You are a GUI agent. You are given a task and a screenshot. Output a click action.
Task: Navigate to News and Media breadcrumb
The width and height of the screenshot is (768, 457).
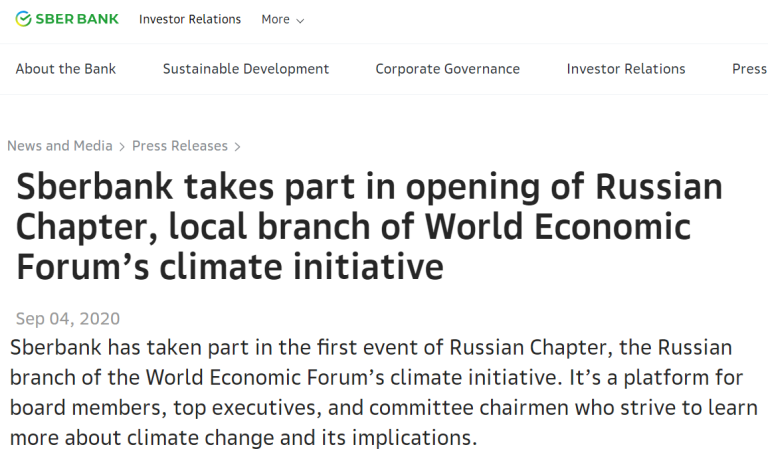(x=60, y=146)
